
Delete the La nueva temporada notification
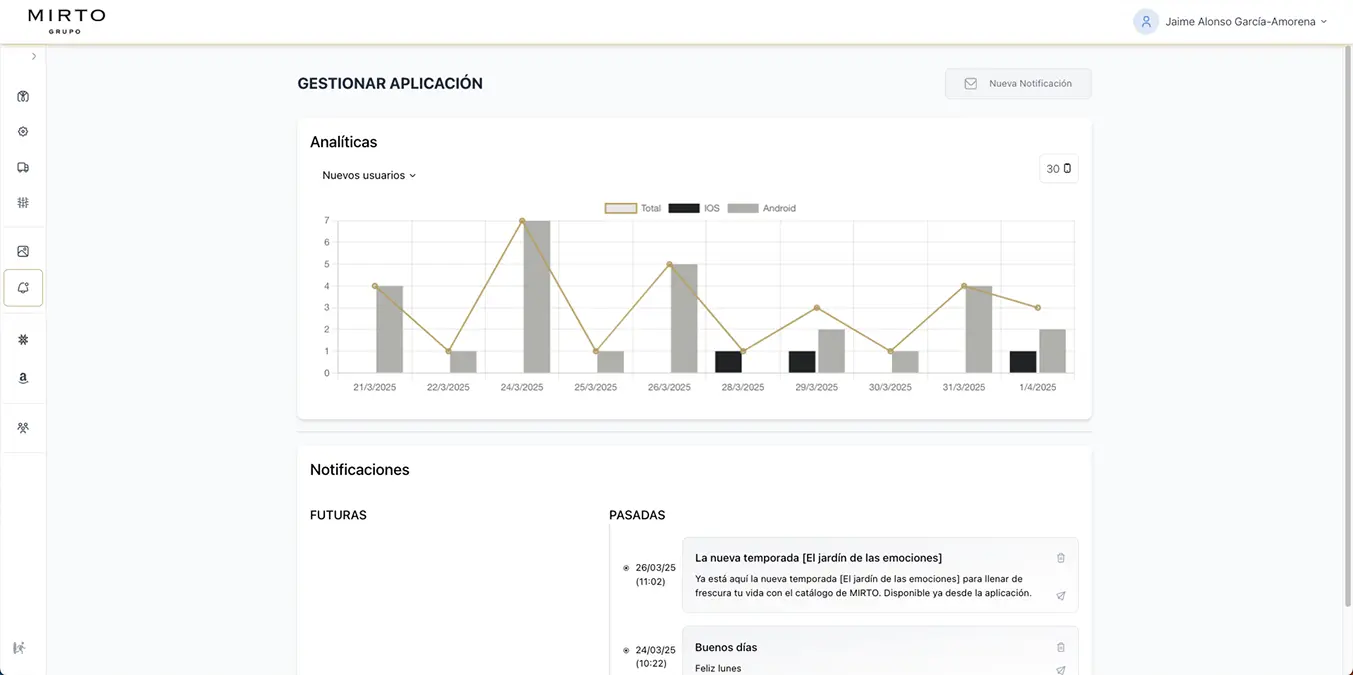[x=1061, y=558]
